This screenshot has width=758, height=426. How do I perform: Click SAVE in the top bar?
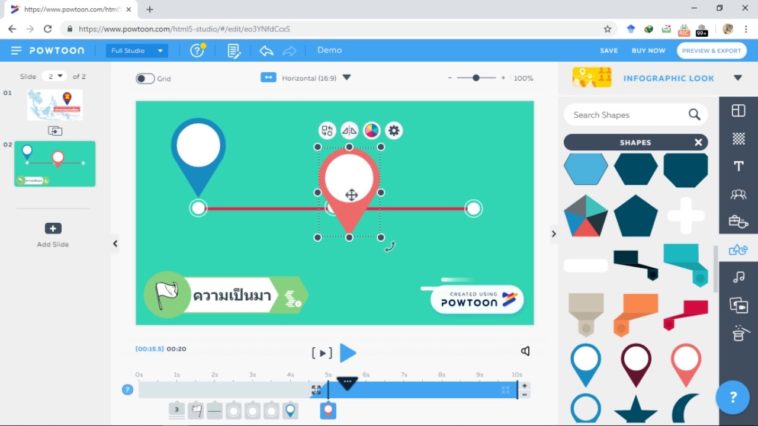point(608,50)
